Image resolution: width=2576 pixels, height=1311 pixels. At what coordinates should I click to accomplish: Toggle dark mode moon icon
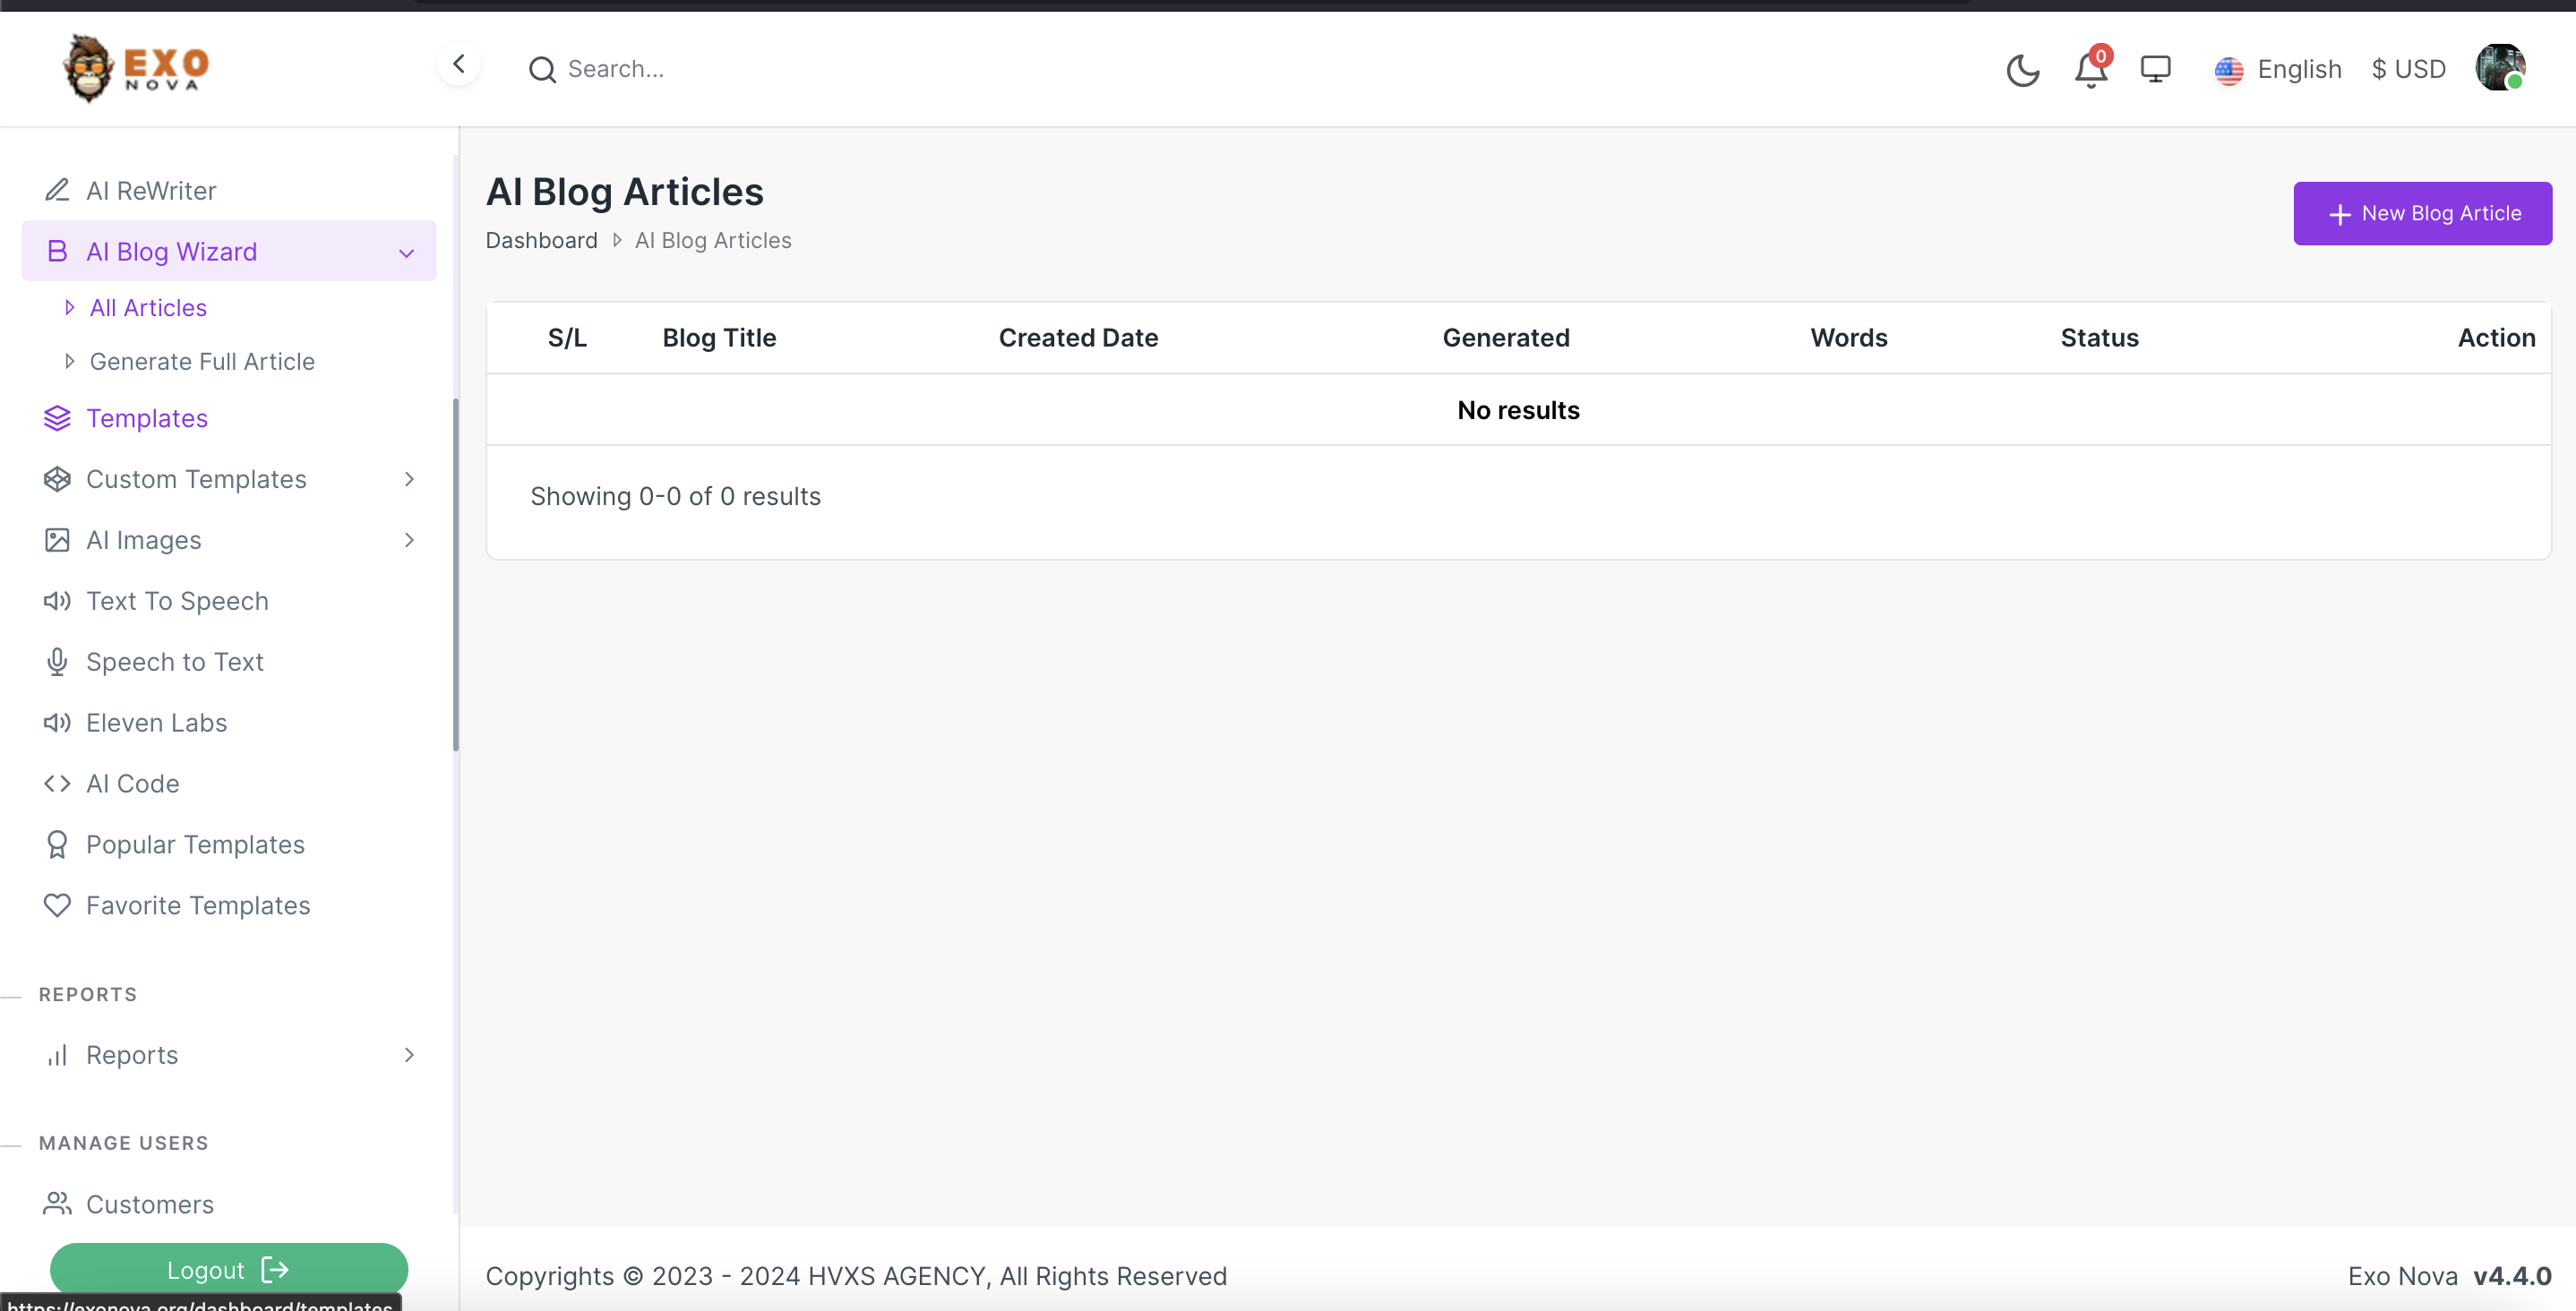click(2022, 69)
